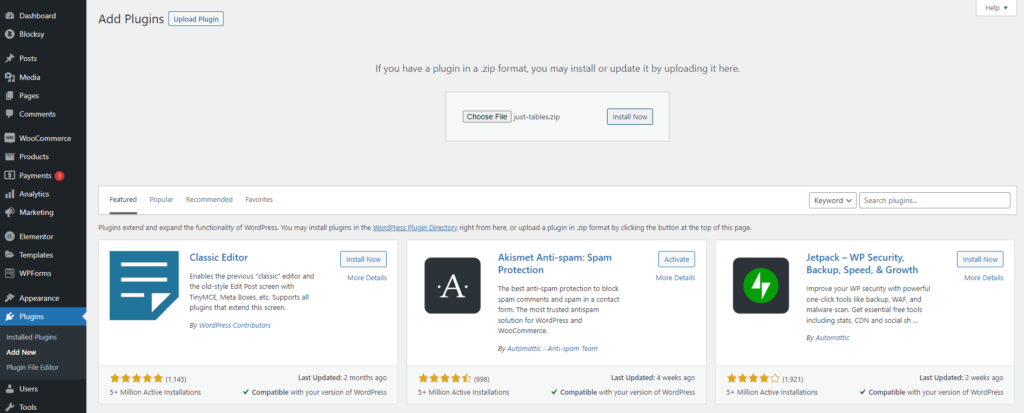Open Automattic - Anti-spam Team author link
Viewport: 1024px width, 413px height.
tap(552, 348)
